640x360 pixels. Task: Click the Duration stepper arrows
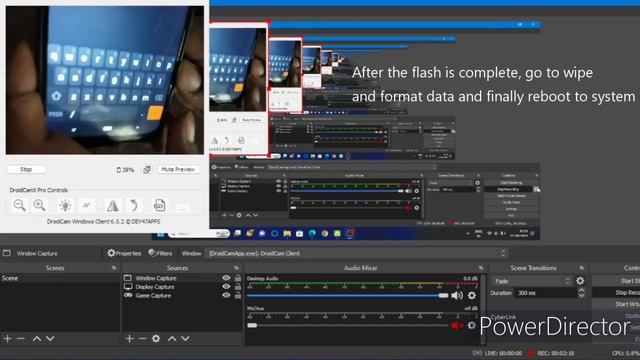[582, 293]
